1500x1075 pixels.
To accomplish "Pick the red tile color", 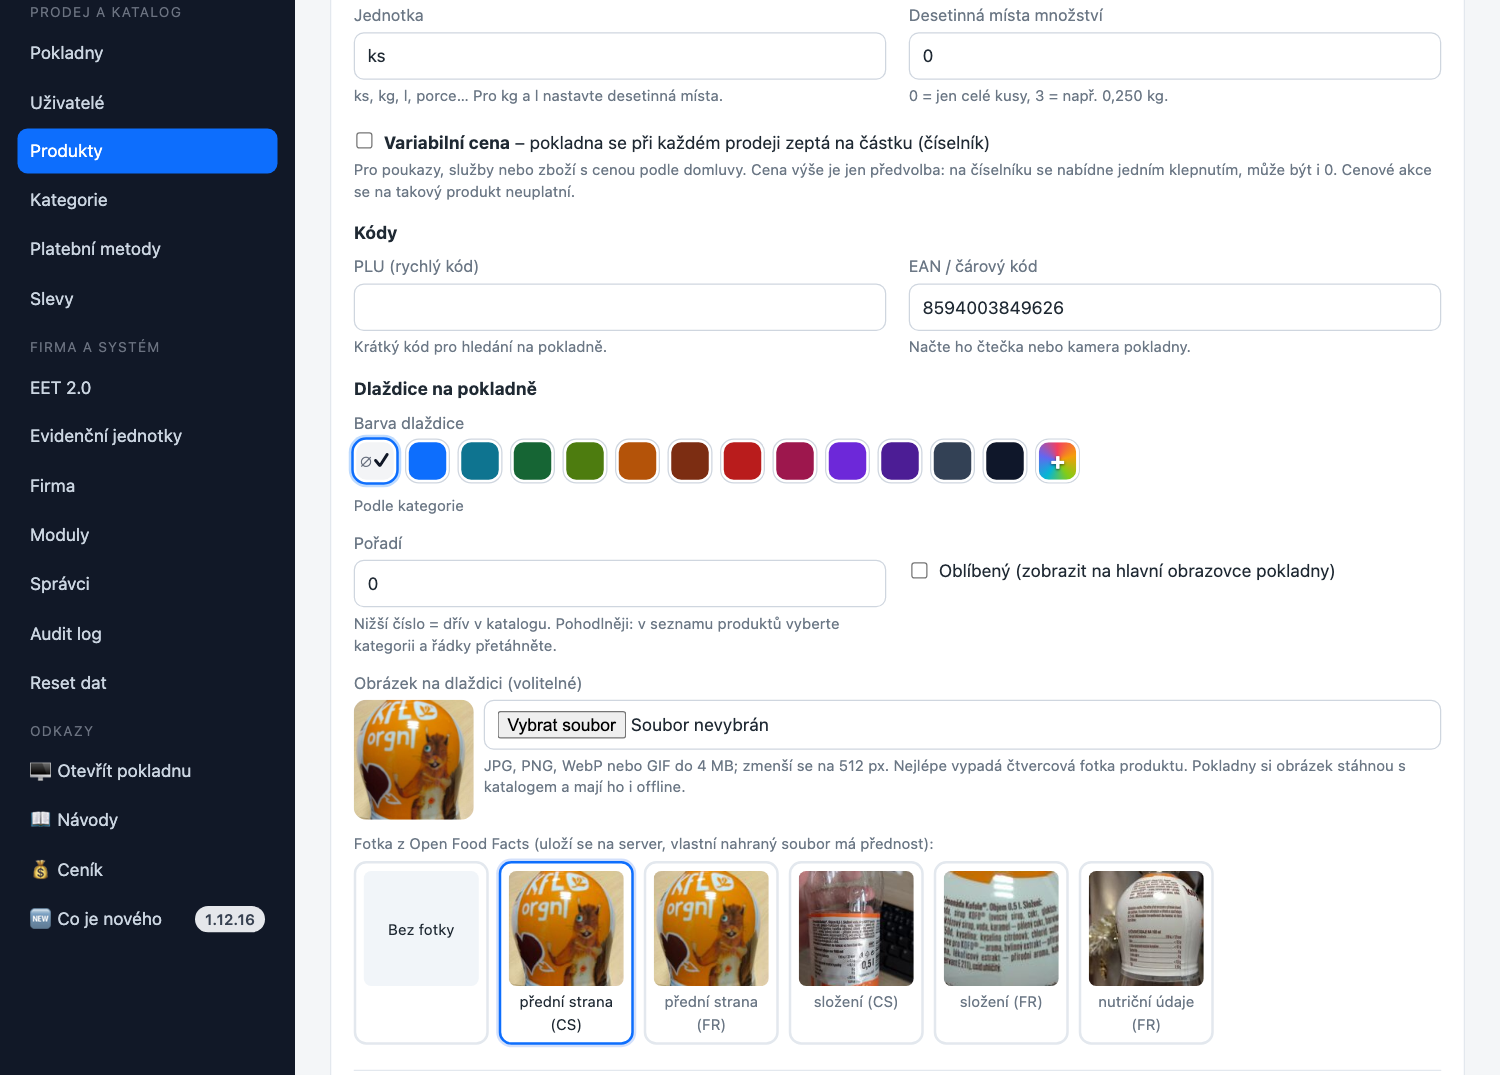I will [742, 461].
